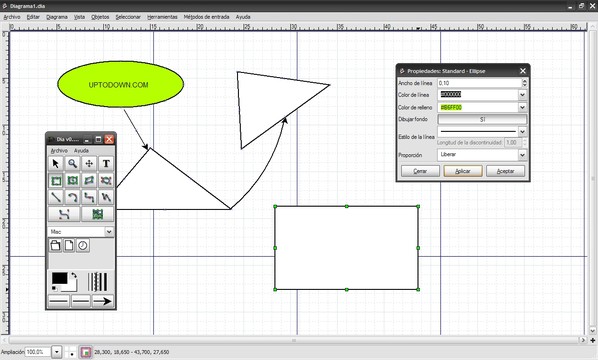Click the Aceptar button
Image resolution: width=598 pixels, height=360 pixels.
point(505,171)
